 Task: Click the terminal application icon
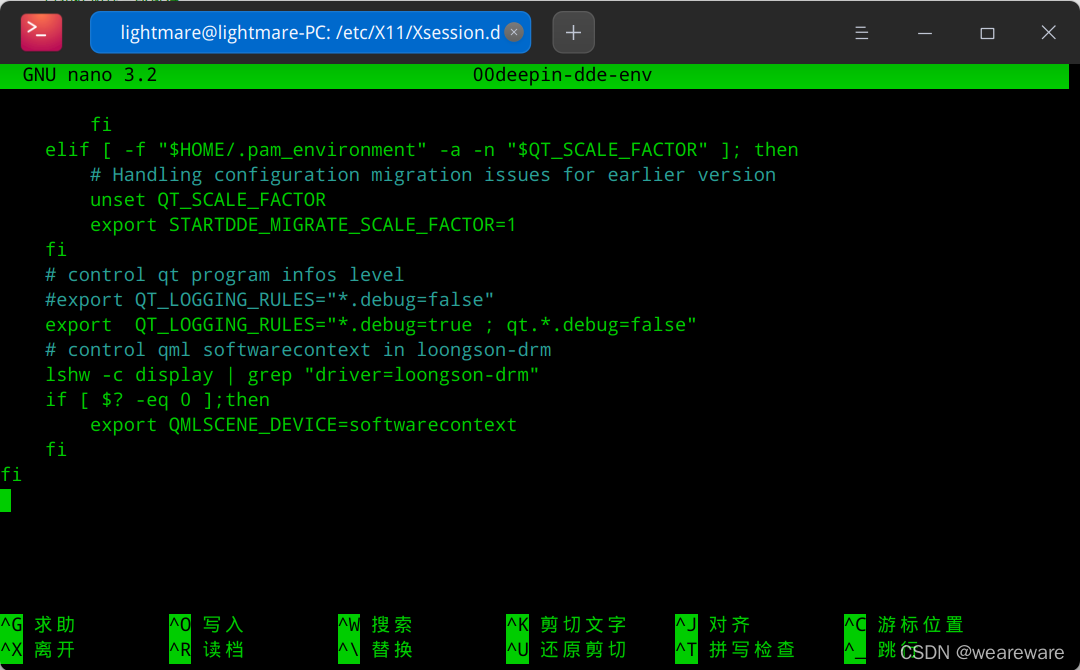40,32
